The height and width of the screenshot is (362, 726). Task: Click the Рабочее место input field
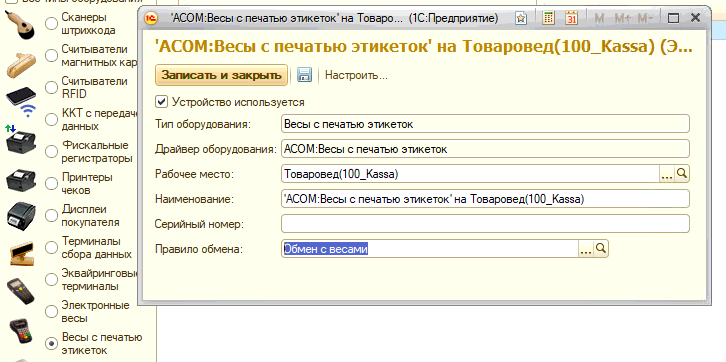[x=470, y=174]
